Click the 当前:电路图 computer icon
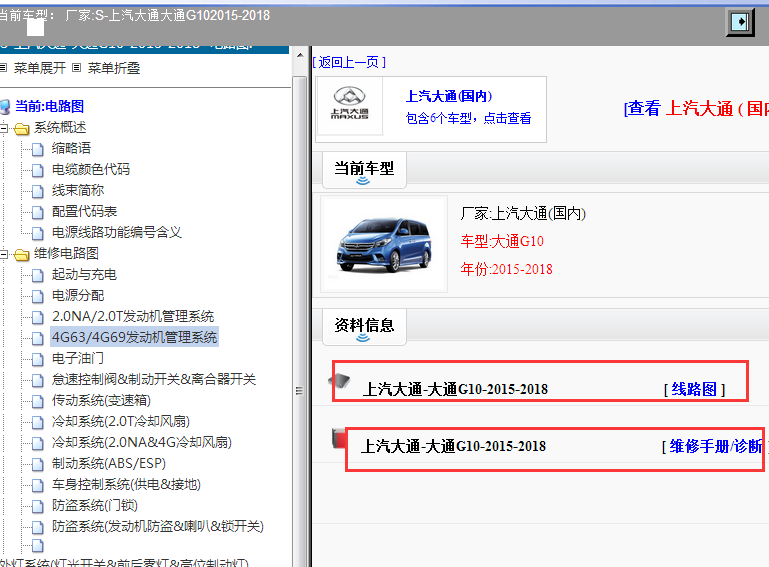 pos(5,106)
